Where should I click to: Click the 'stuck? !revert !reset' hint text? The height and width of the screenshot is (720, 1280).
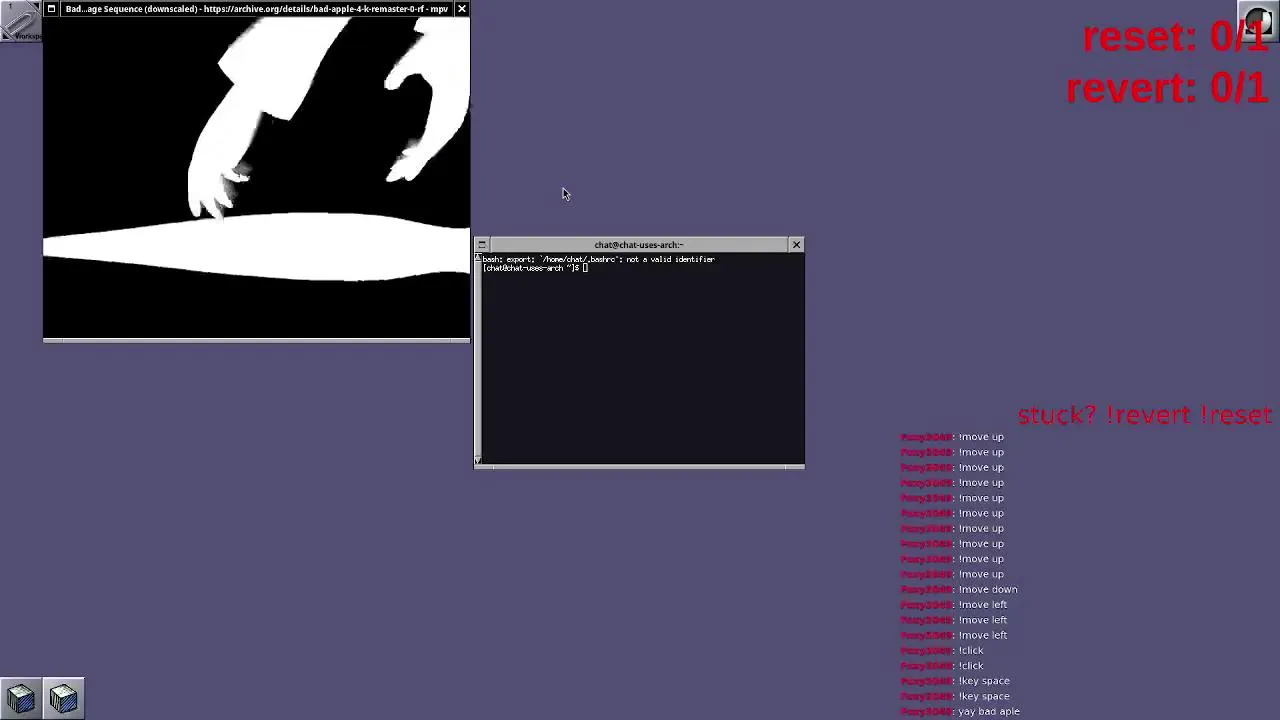(1144, 415)
